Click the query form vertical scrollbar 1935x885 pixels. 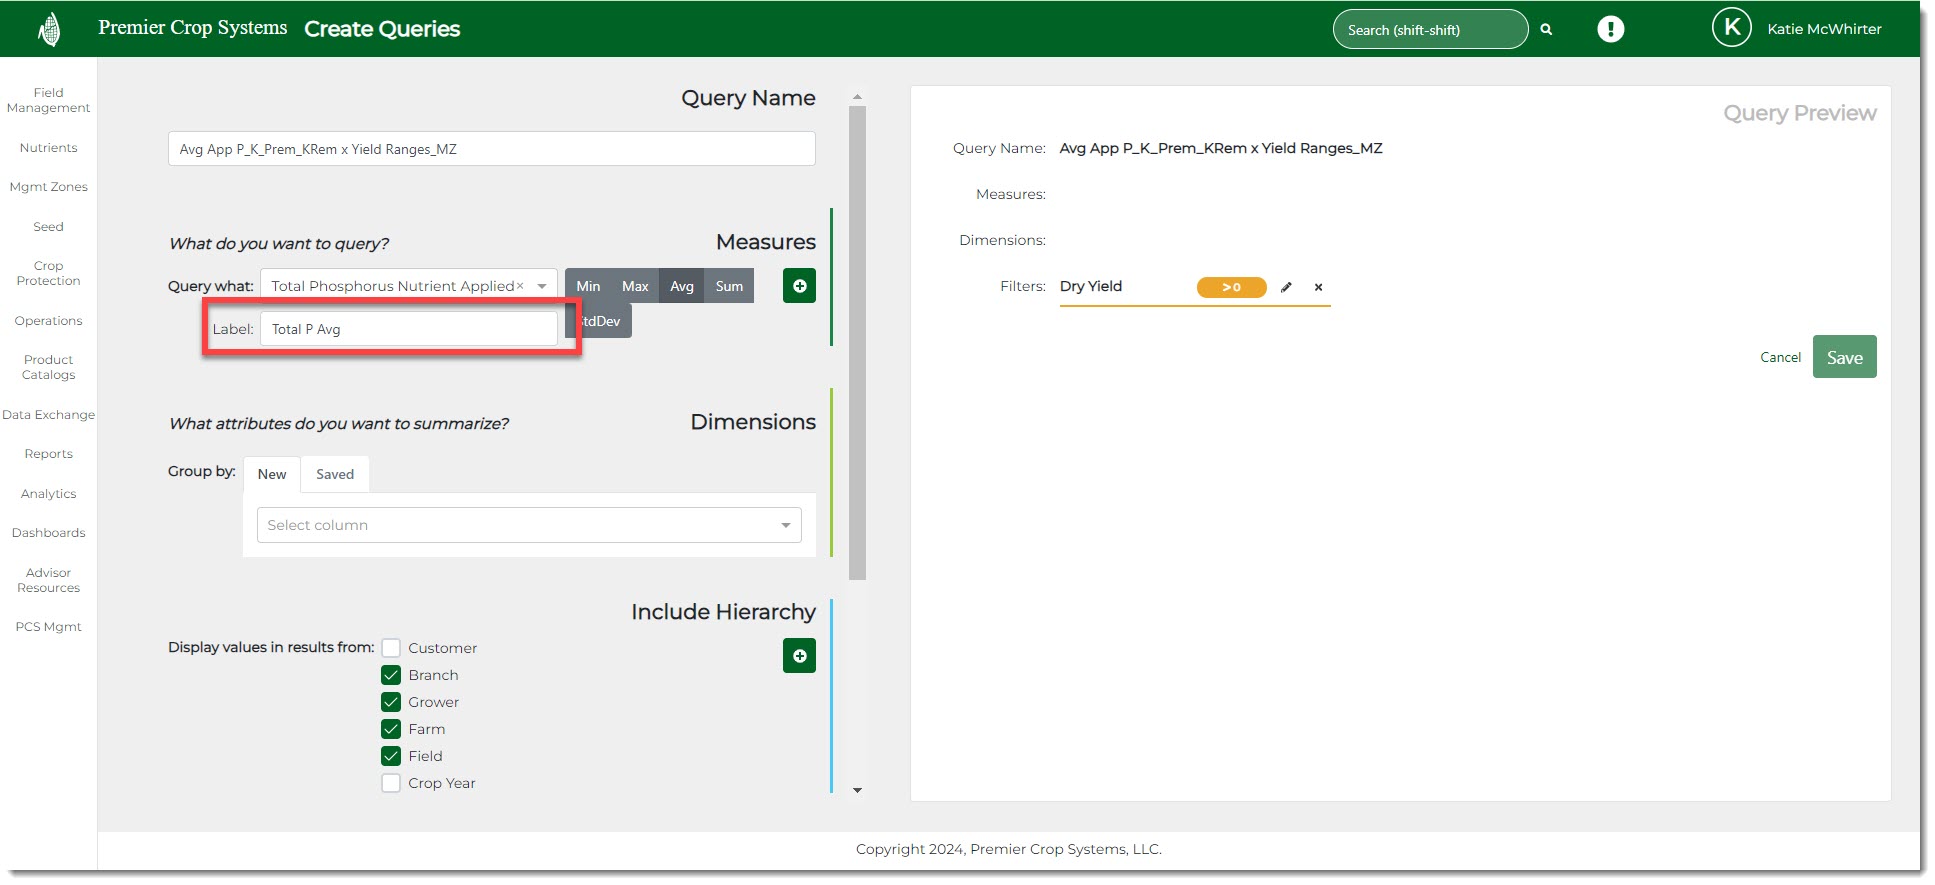857,340
